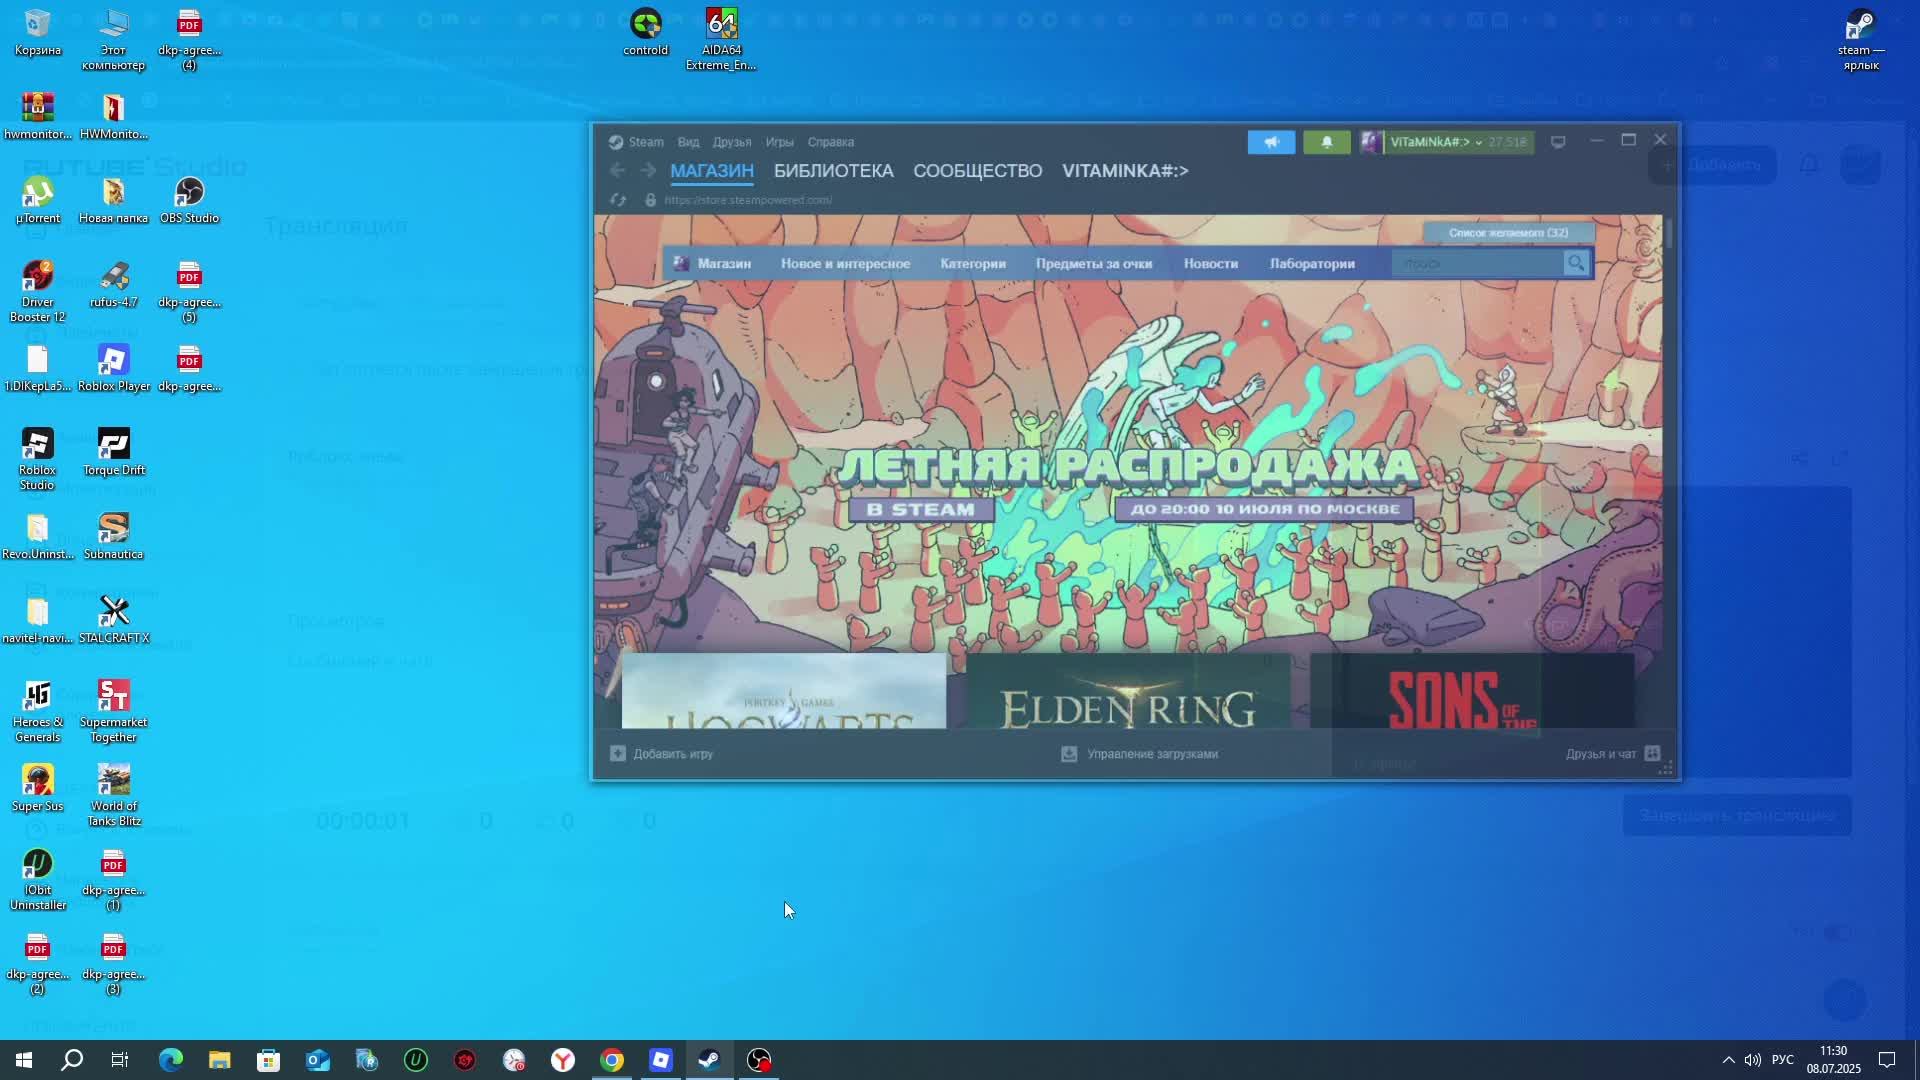
Task: Expand the Категории menu
Action: (x=973, y=264)
